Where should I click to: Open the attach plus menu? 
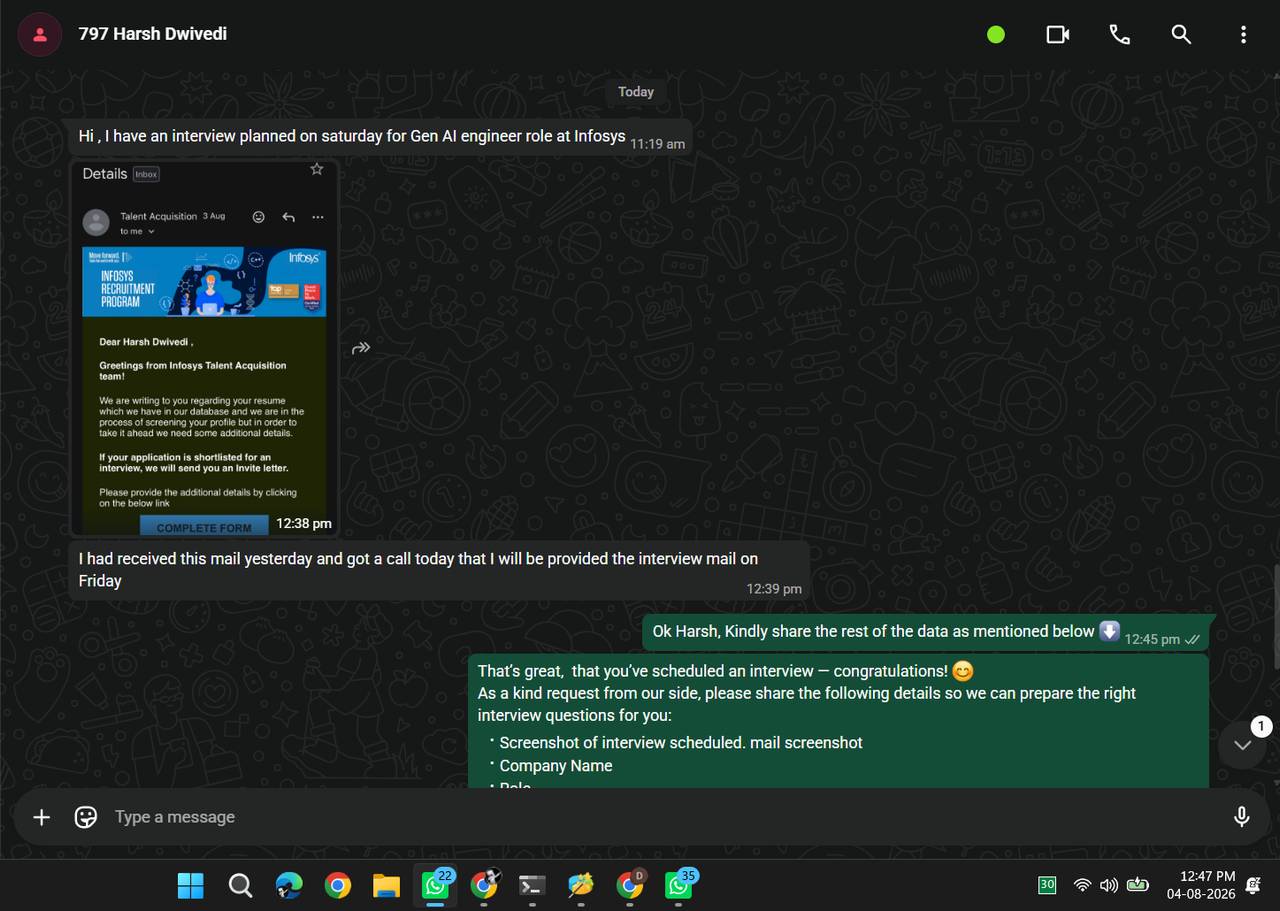(41, 817)
